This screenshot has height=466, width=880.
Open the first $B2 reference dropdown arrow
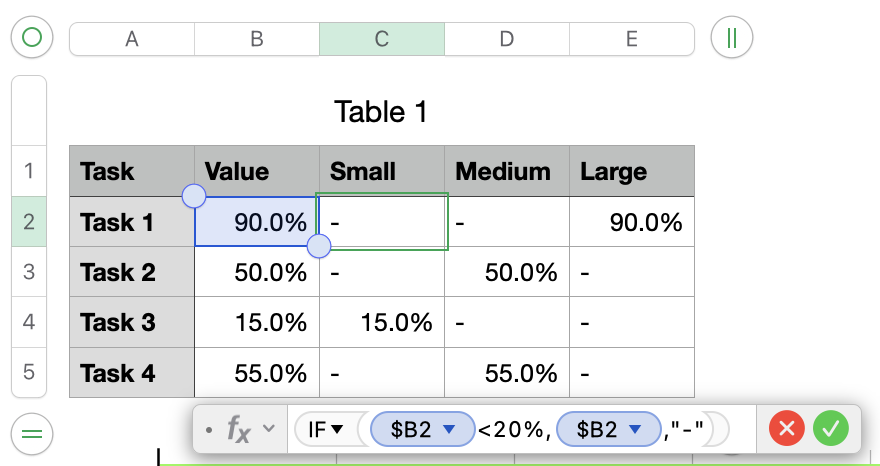click(x=449, y=430)
